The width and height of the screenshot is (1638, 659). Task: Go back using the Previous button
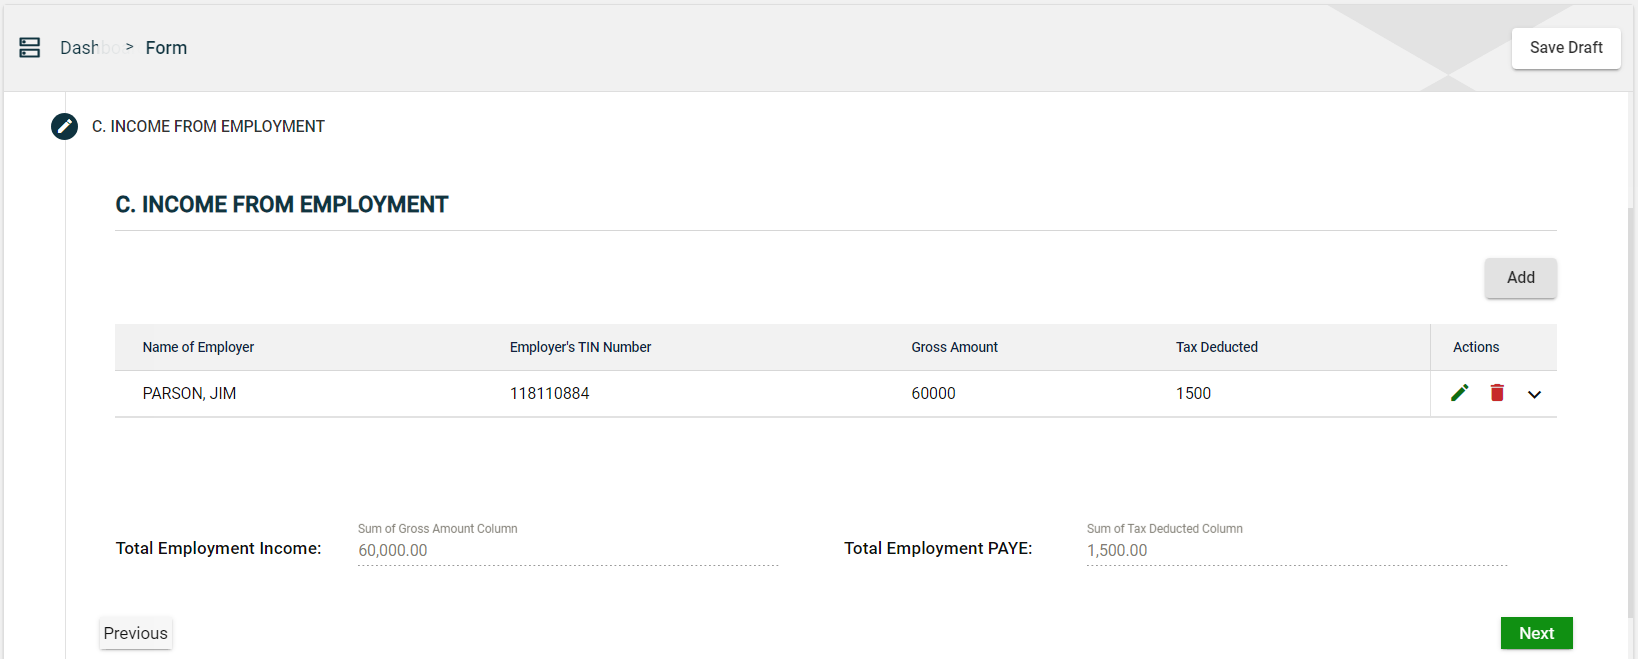pyautogui.click(x=136, y=633)
